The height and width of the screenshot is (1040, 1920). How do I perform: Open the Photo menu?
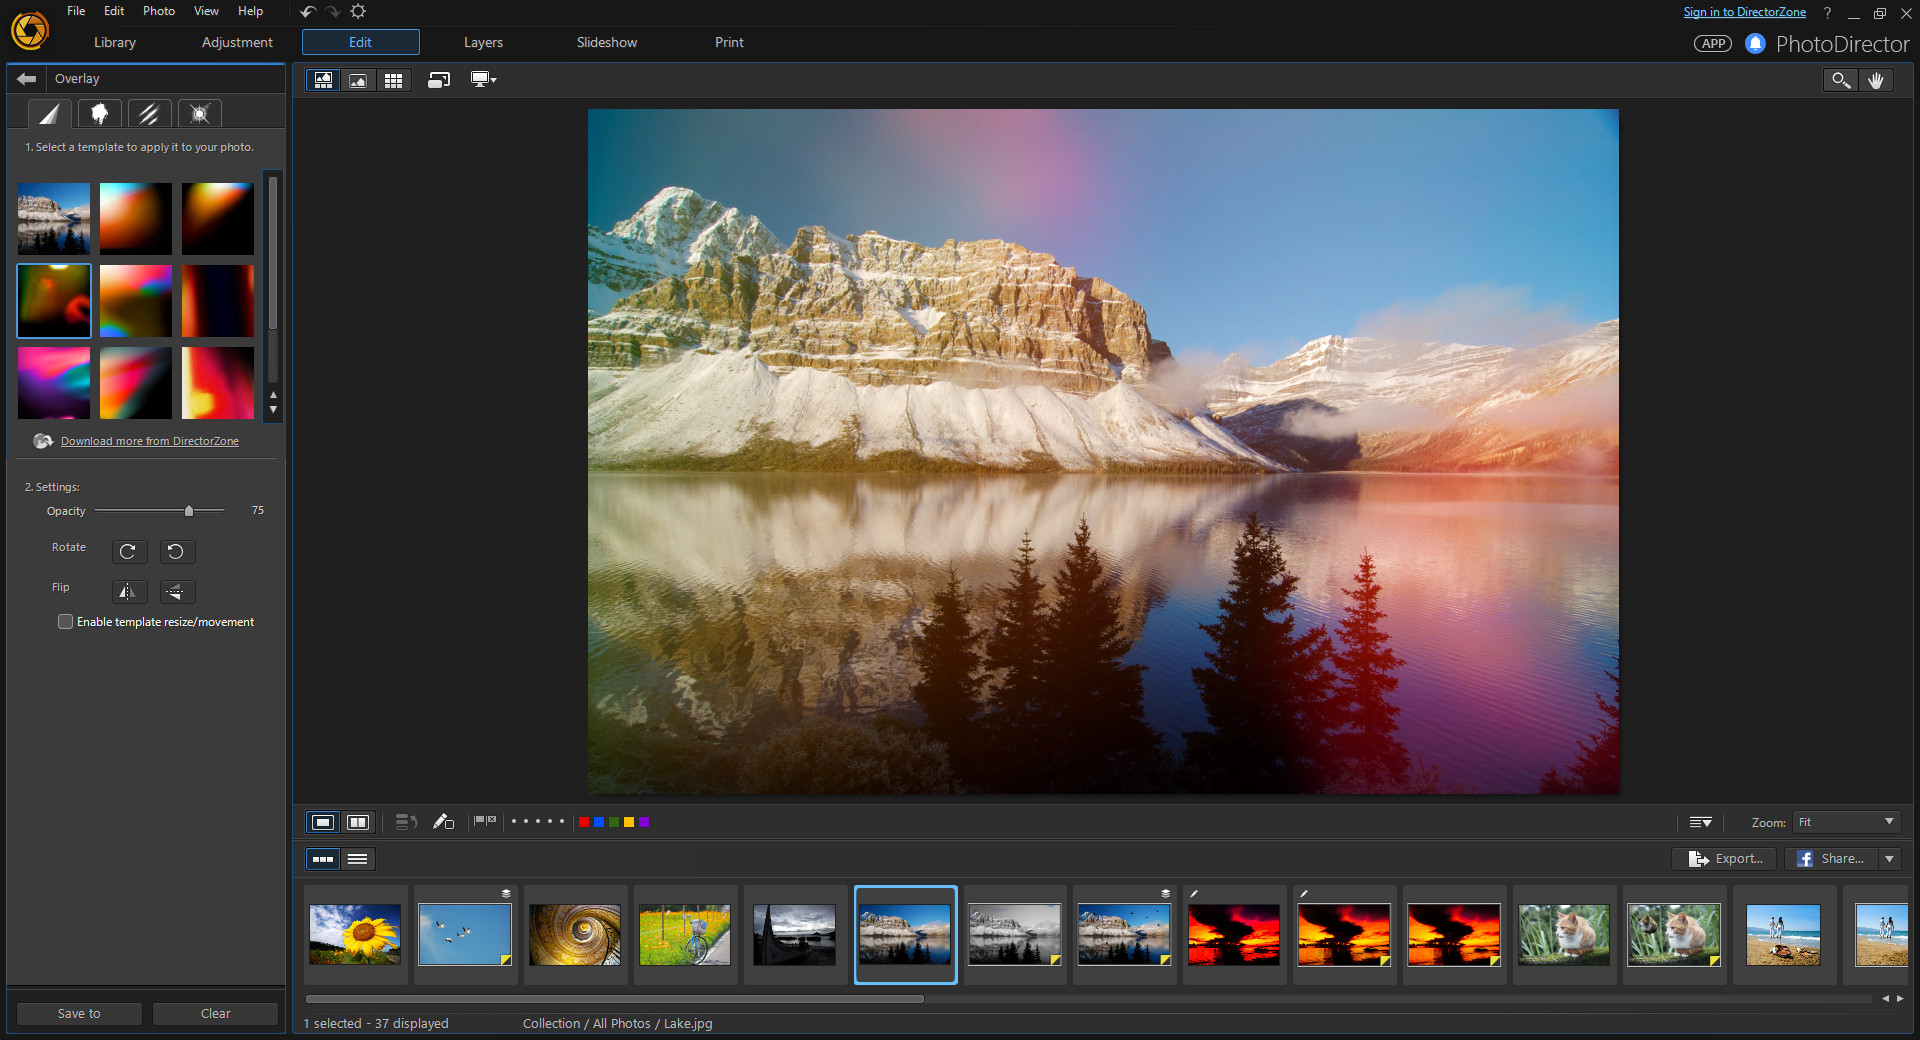(x=158, y=11)
